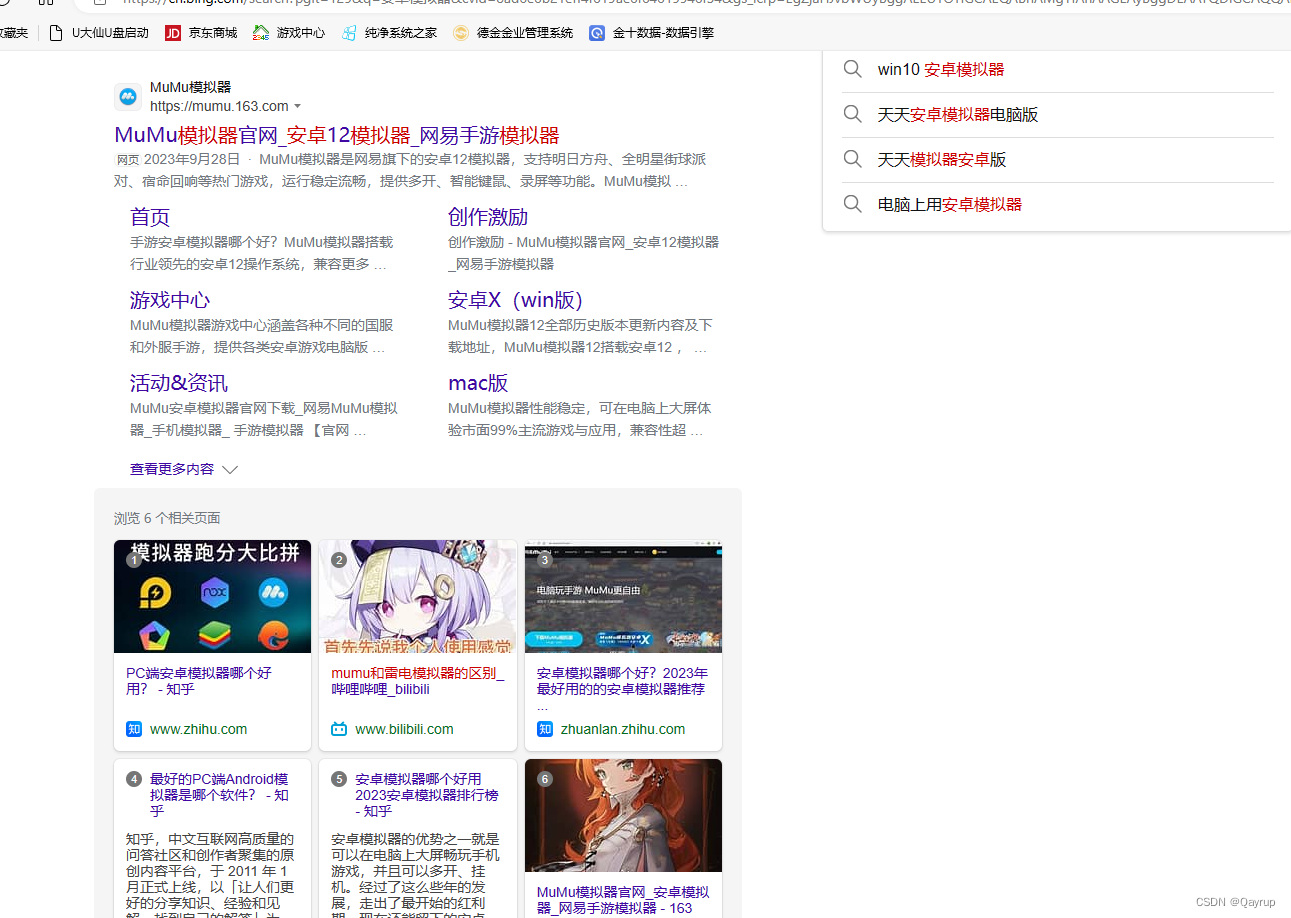The height and width of the screenshot is (918, 1291).
Task: Click the 京东商城 JD bookmark icon
Action: click(173, 33)
